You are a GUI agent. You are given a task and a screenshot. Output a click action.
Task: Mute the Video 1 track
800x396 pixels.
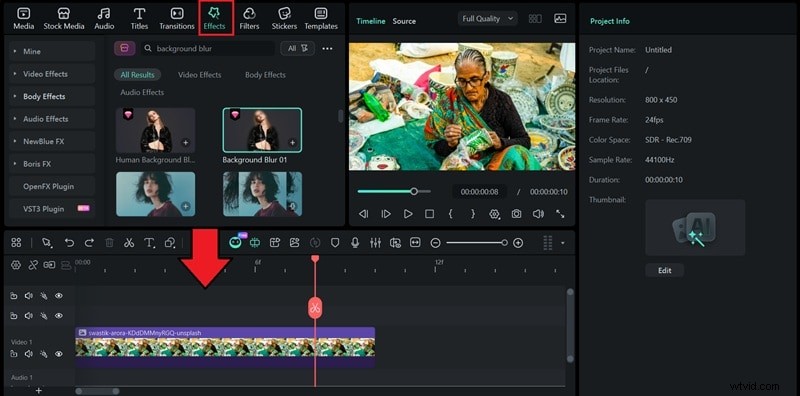coord(29,354)
